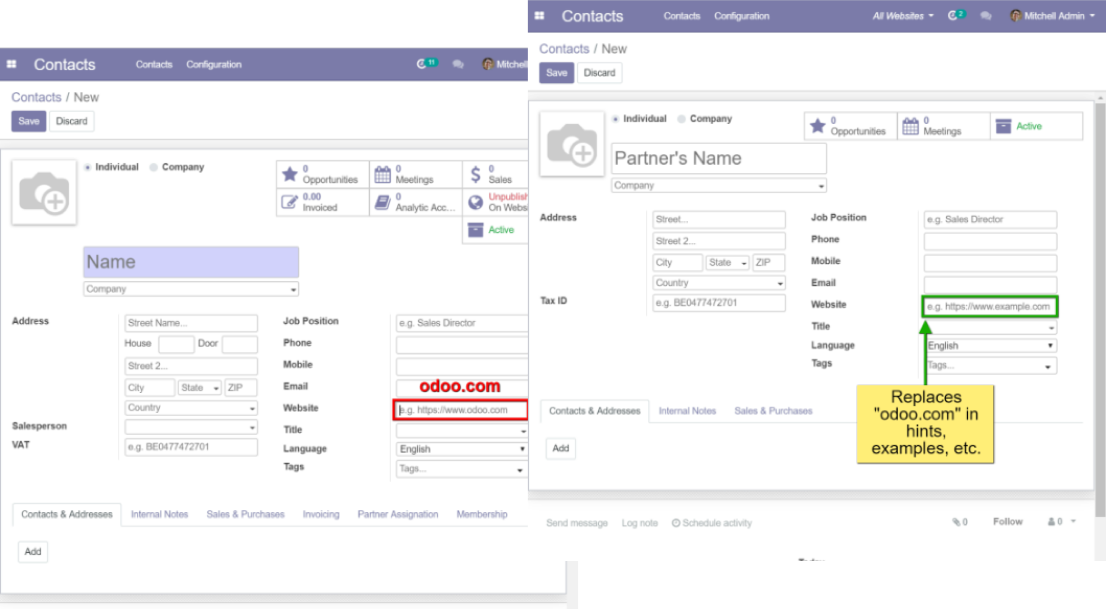The width and height of the screenshot is (1106, 609).
Task: Open Country dropdown in left window
Action: tap(190, 408)
